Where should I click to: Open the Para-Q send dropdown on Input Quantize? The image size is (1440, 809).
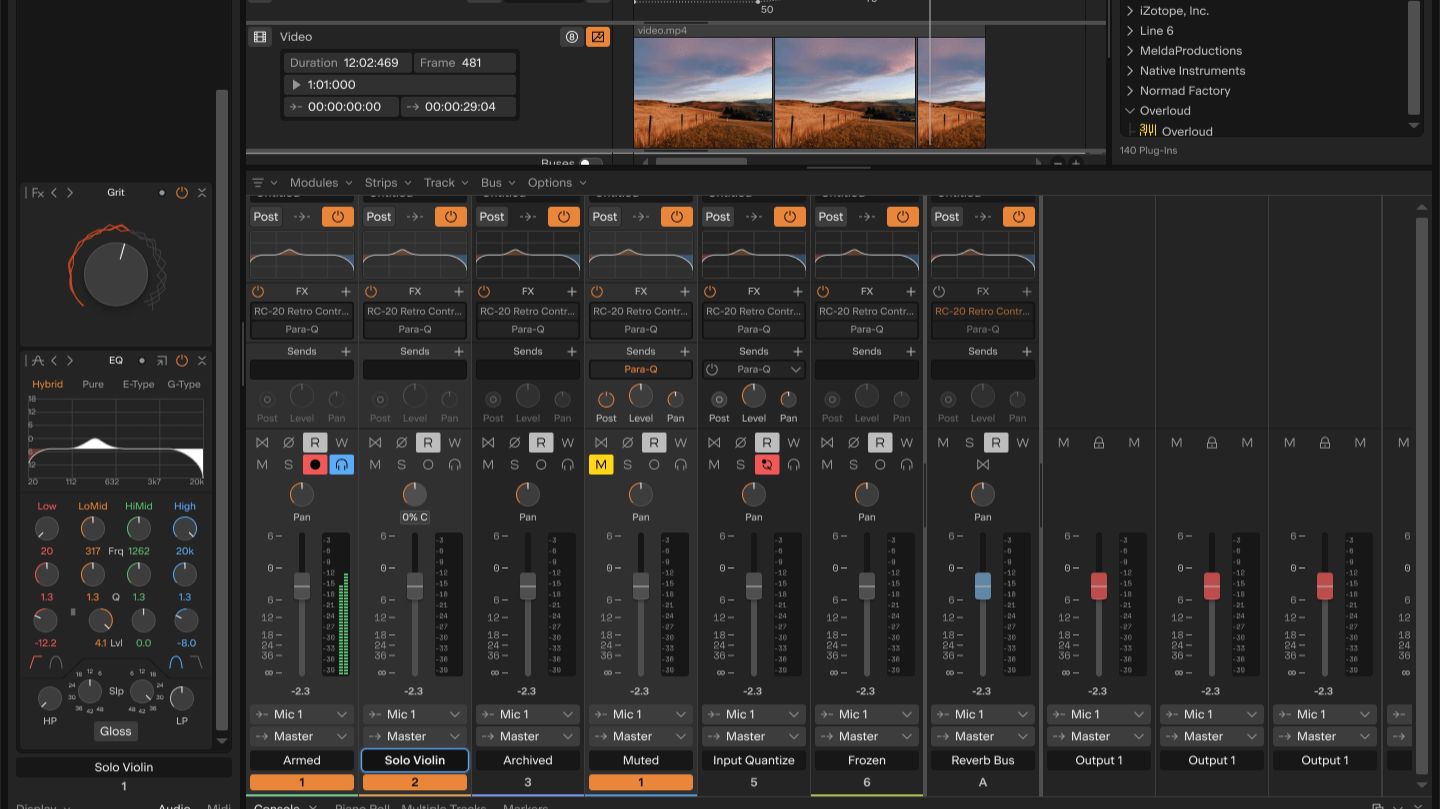pos(796,369)
